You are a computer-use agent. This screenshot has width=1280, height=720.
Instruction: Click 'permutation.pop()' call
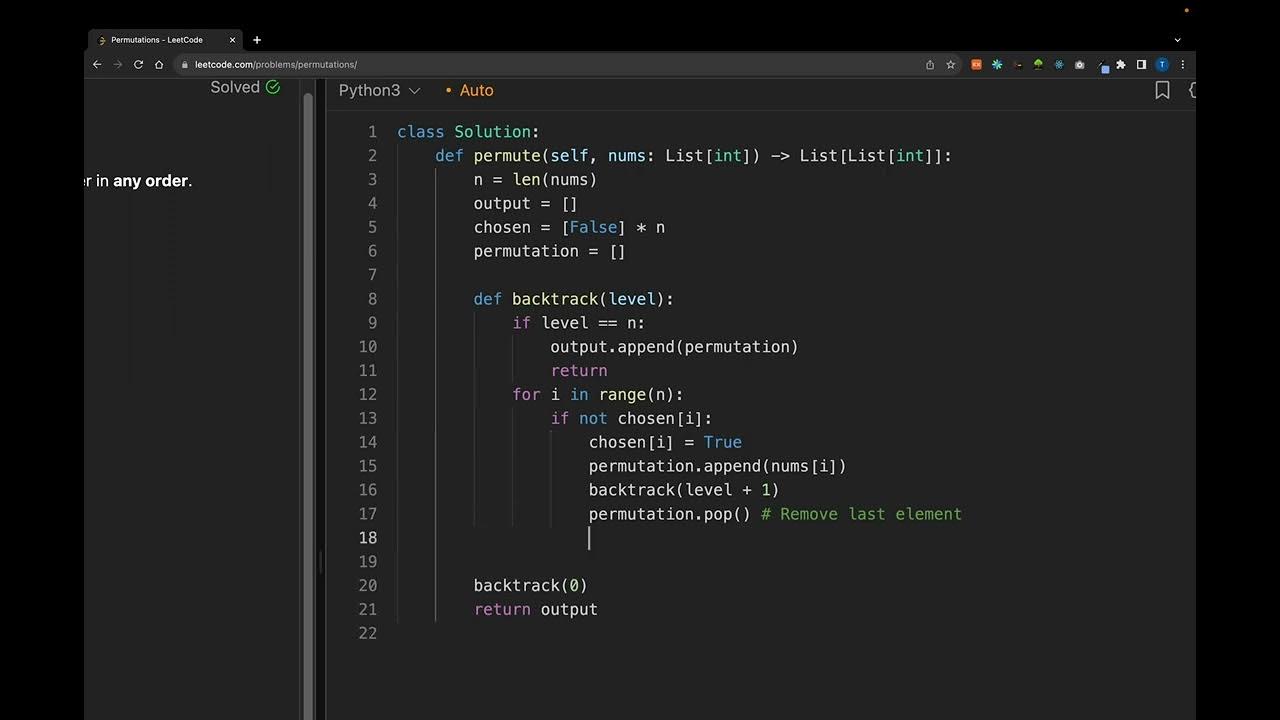[669, 514]
